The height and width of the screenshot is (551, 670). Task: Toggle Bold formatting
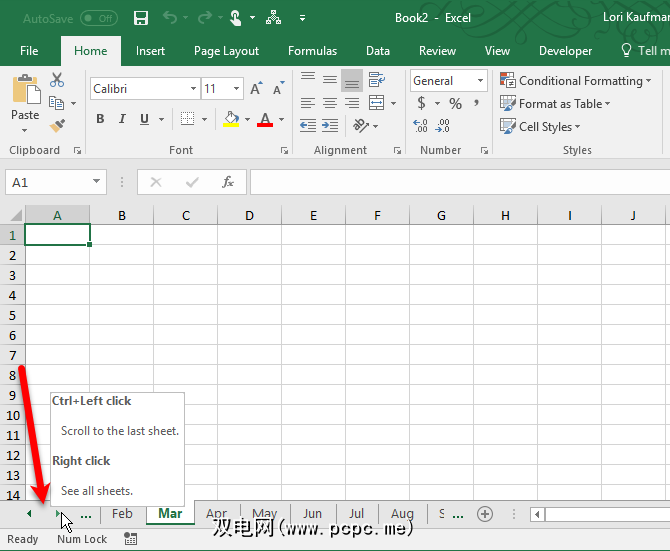click(100, 119)
